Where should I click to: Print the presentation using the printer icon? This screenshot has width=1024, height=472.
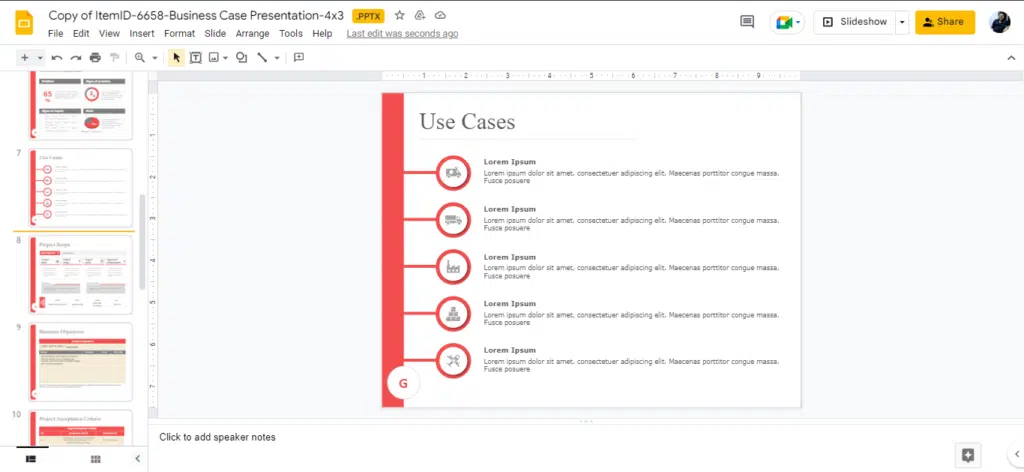pos(95,58)
